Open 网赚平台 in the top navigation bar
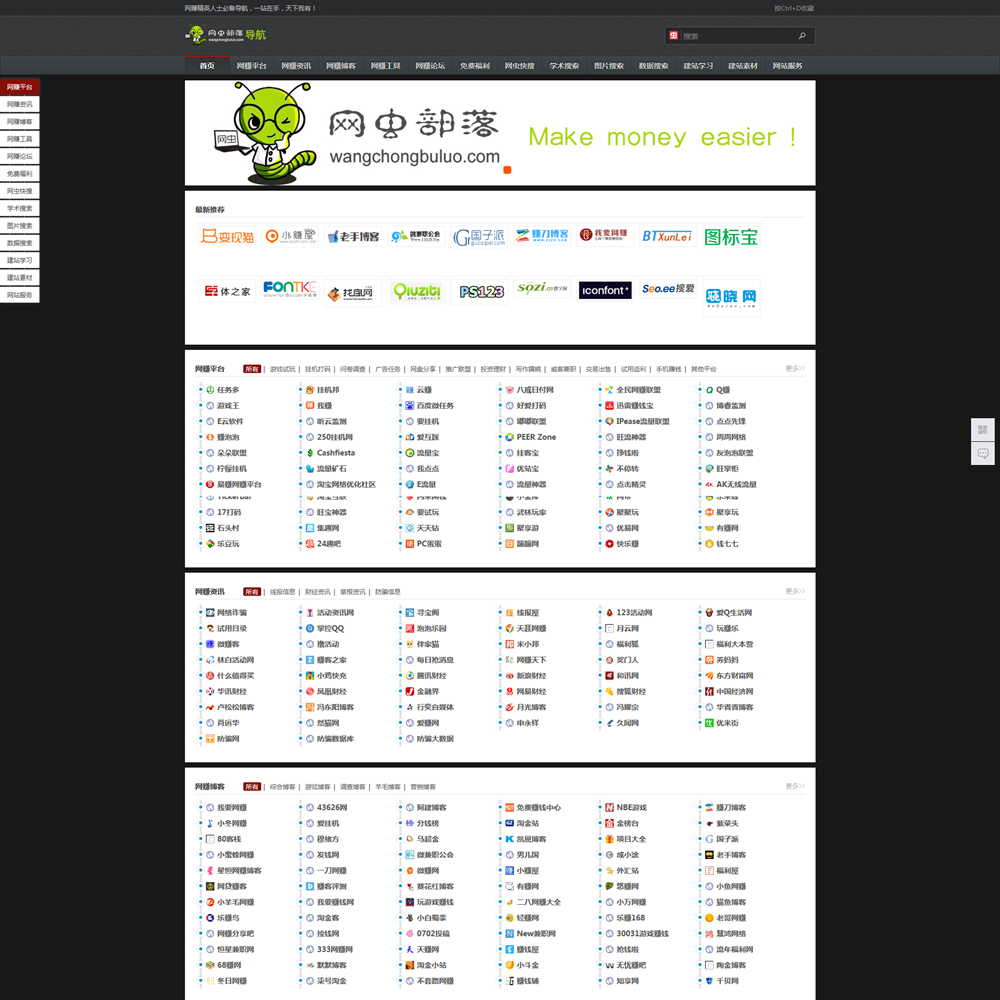 click(x=251, y=66)
